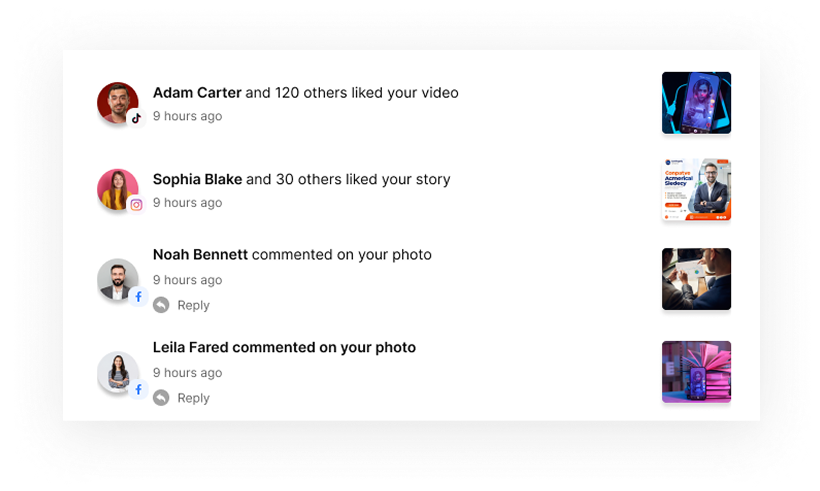Open Sophia Blake's profile picture
The image size is (820, 491).
tap(118, 189)
